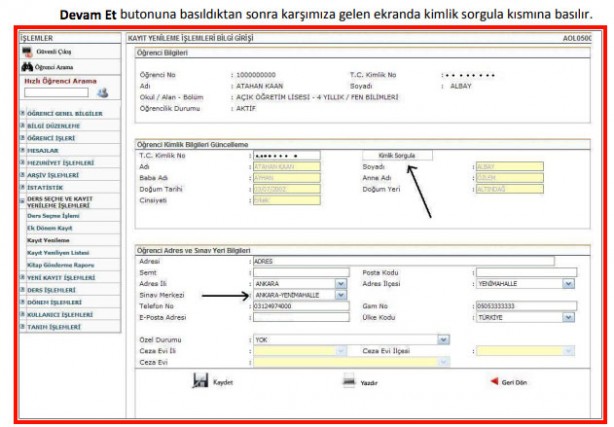Open the Adres İli ANKARA dropdown
Viewport: 614px width, 427px height.
click(x=341, y=284)
